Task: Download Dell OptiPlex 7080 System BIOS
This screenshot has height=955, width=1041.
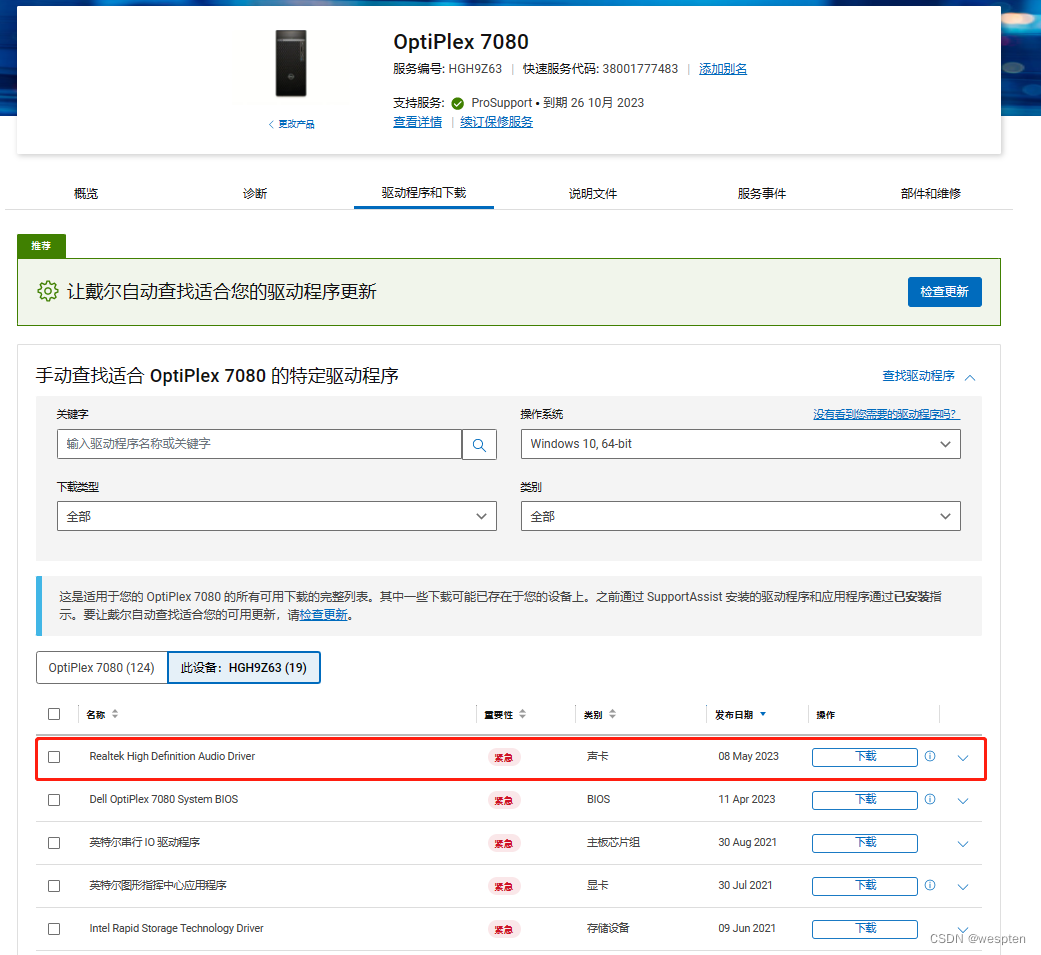Action: pos(864,800)
